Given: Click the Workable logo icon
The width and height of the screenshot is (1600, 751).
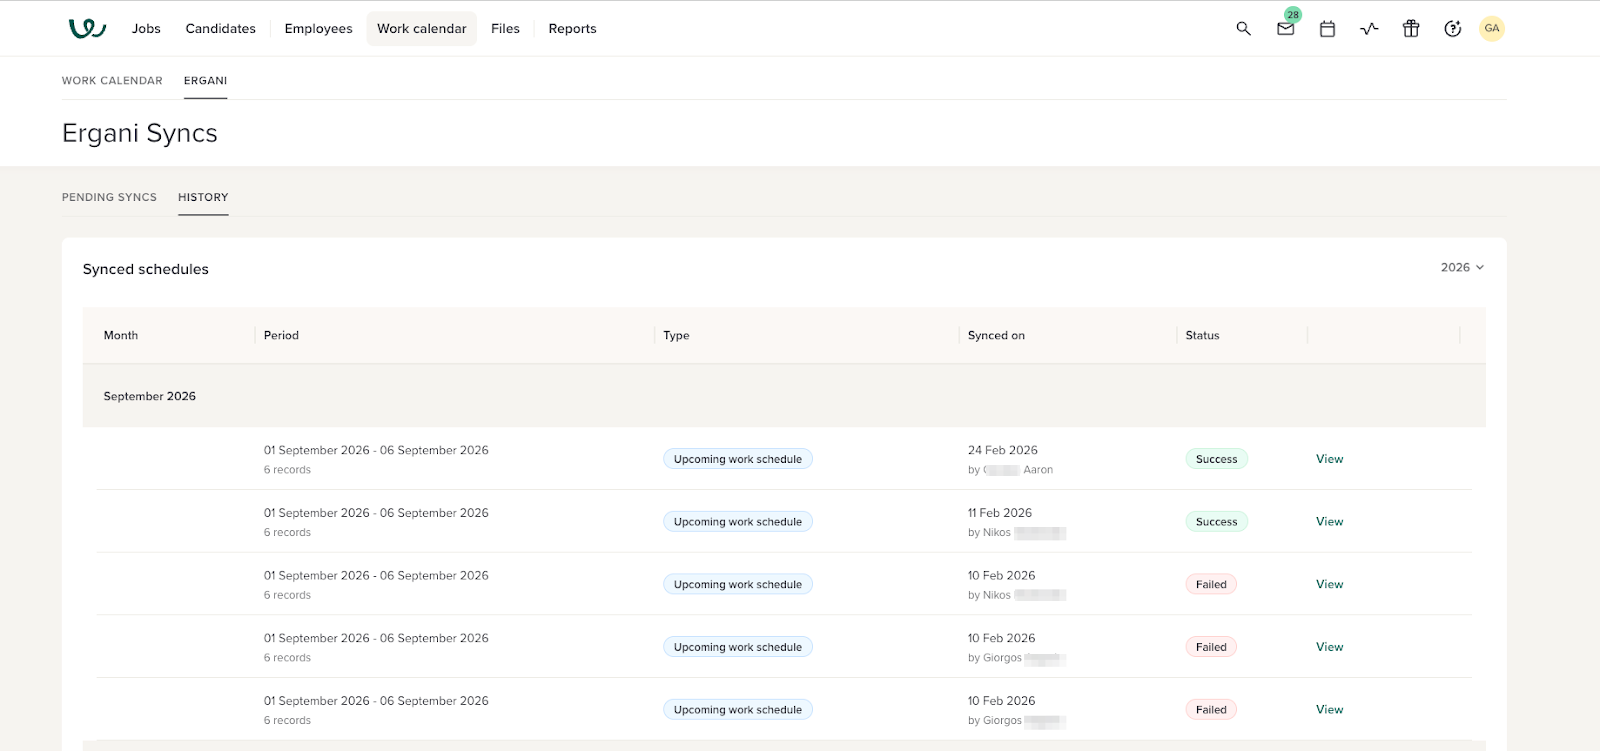Looking at the screenshot, I should click(87, 28).
